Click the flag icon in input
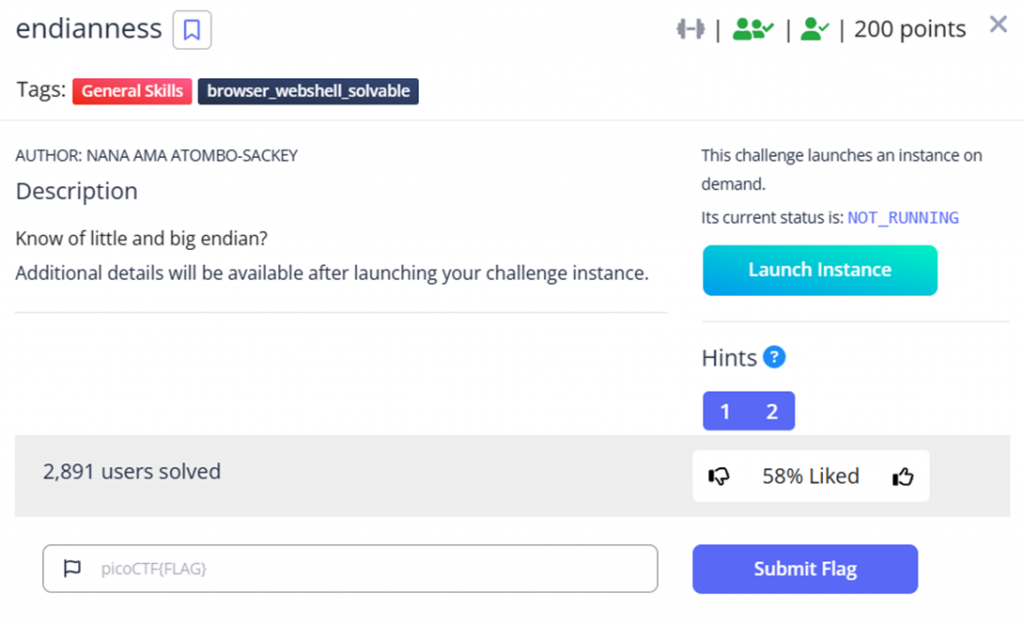The image size is (1024, 625). click(x=72, y=569)
